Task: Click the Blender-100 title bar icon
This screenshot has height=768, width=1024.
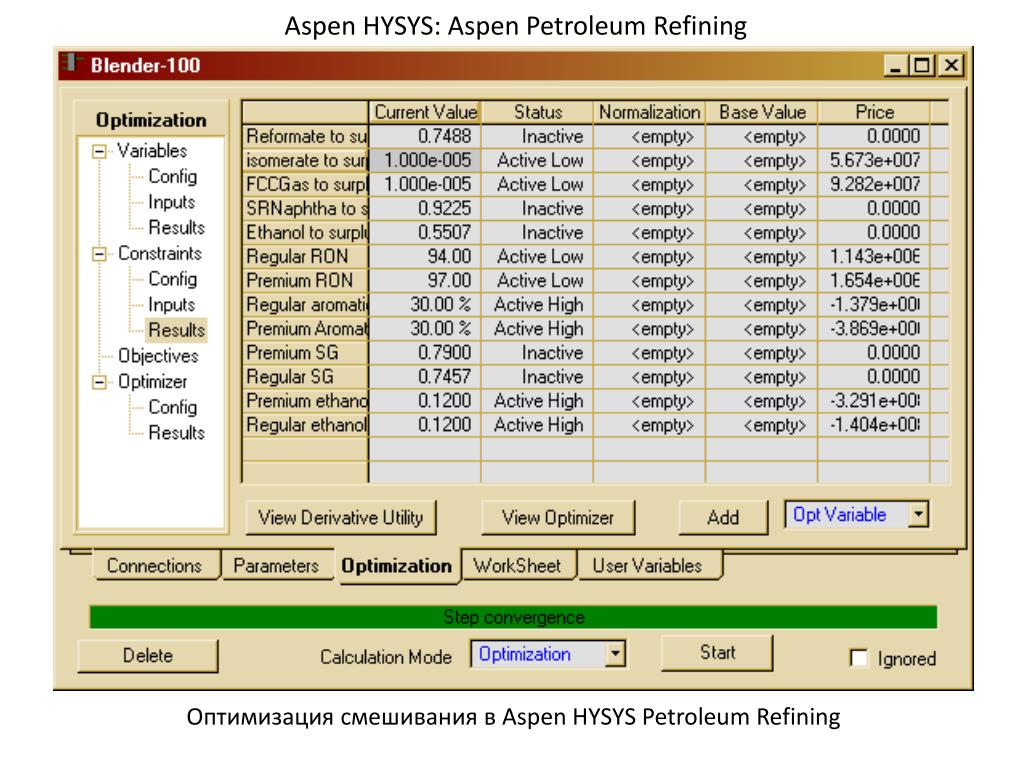Action: (x=72, y=63)
